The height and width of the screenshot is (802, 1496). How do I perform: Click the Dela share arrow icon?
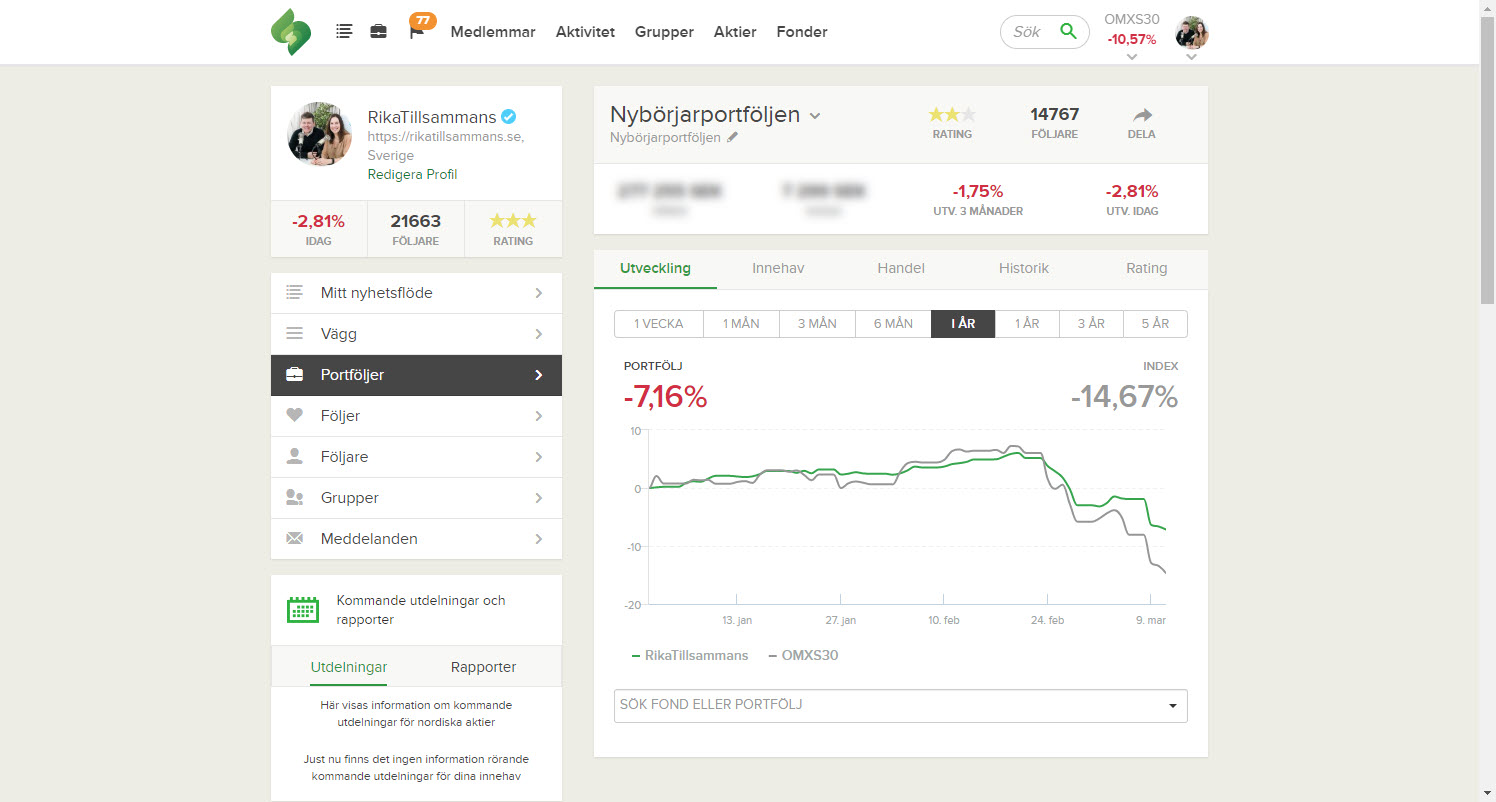(1142, 115)
